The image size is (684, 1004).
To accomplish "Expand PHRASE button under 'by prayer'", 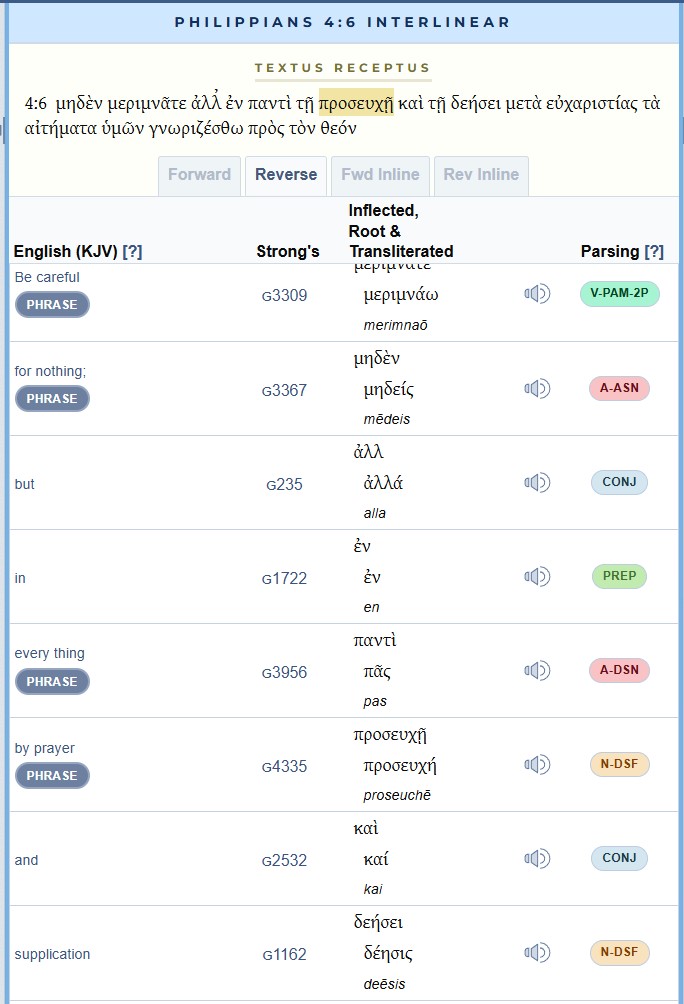I will pos(52,775).
